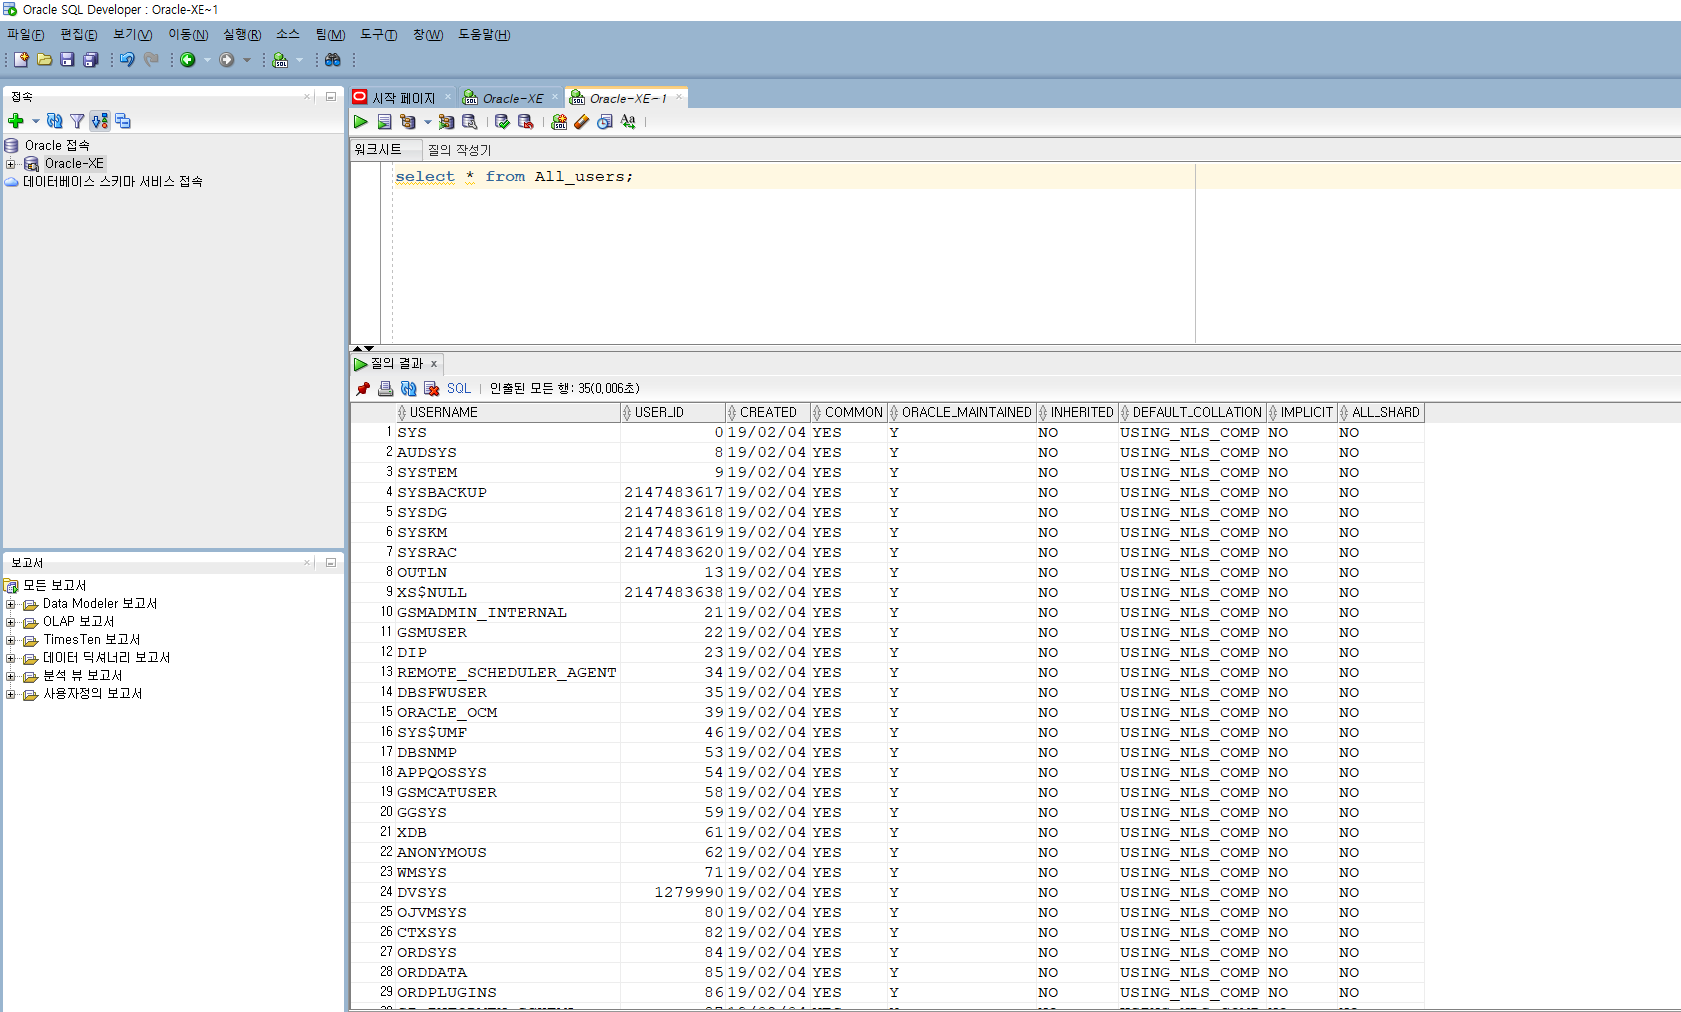Switch to the 질의 작성기 tab
This screenshot has width=1681, height=1012.
pyautogui.click(x=460, y=150)
